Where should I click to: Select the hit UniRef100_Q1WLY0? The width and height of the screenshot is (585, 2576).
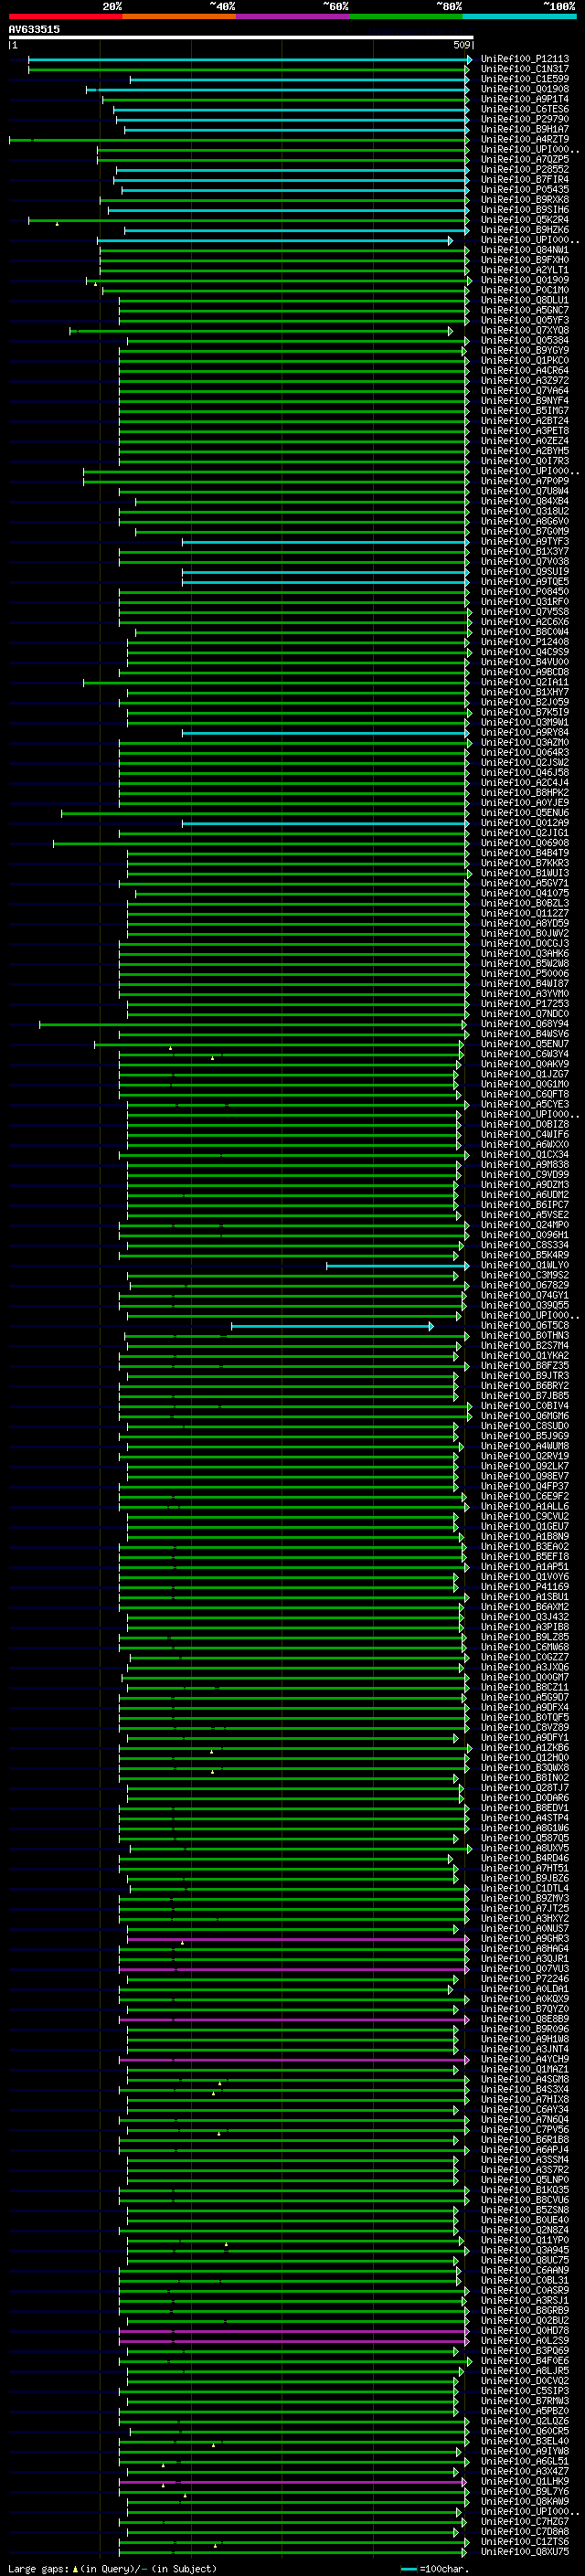click(x=525, y=1265)
